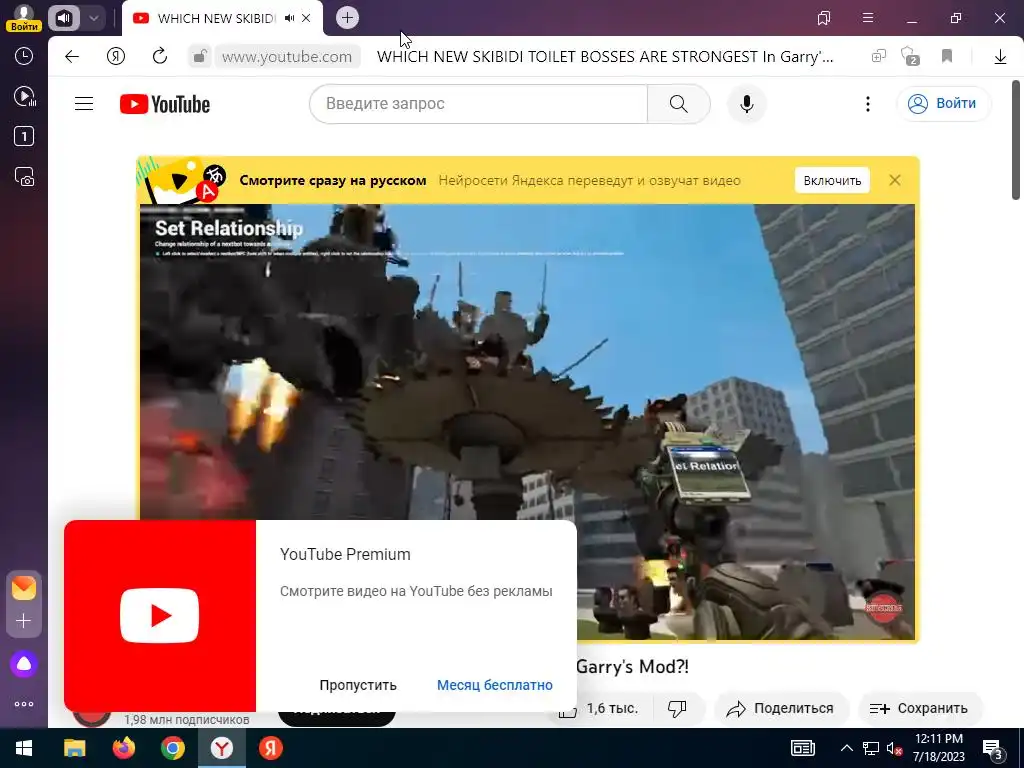The width and height of the screenshot is (1024, 768).
Task: Click the picture-in-picture icon in address bar
Action: point(878,56)
